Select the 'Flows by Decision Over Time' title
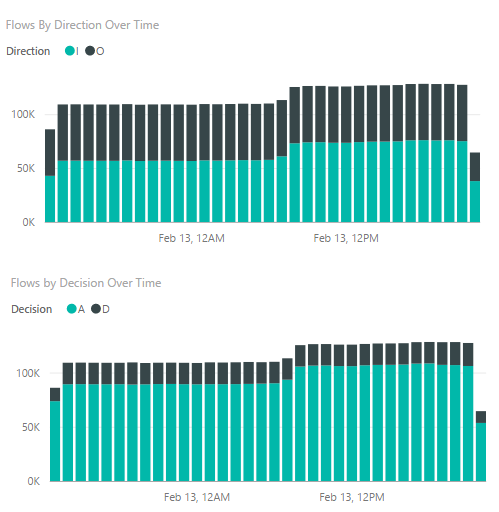 coord(86,283)
